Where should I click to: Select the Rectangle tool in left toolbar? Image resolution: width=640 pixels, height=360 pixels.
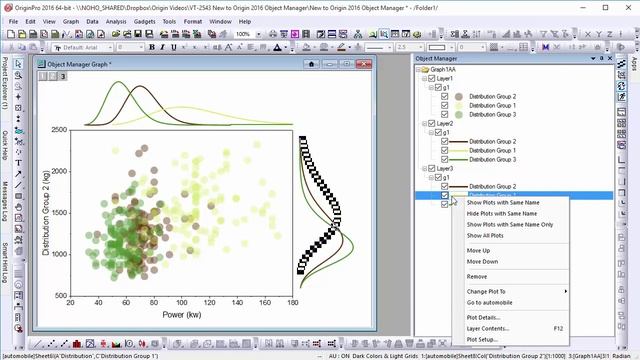[x=18, y=196]
